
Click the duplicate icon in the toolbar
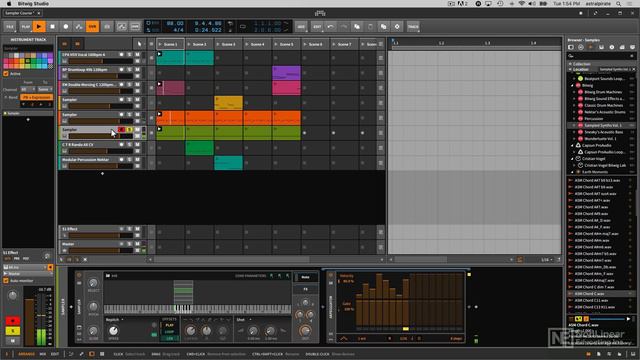(x=384, y=27)
